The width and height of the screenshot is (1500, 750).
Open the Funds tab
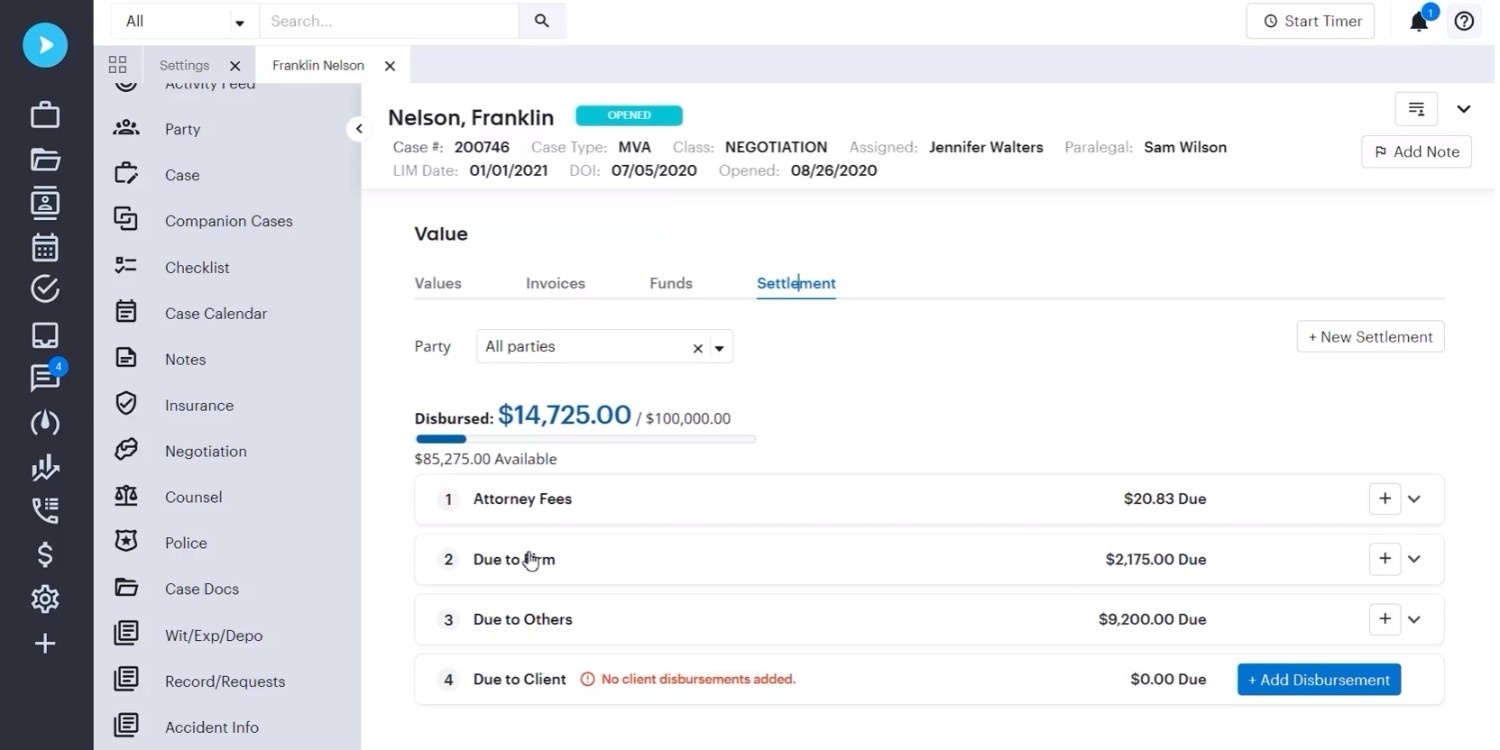coord(670,283)
